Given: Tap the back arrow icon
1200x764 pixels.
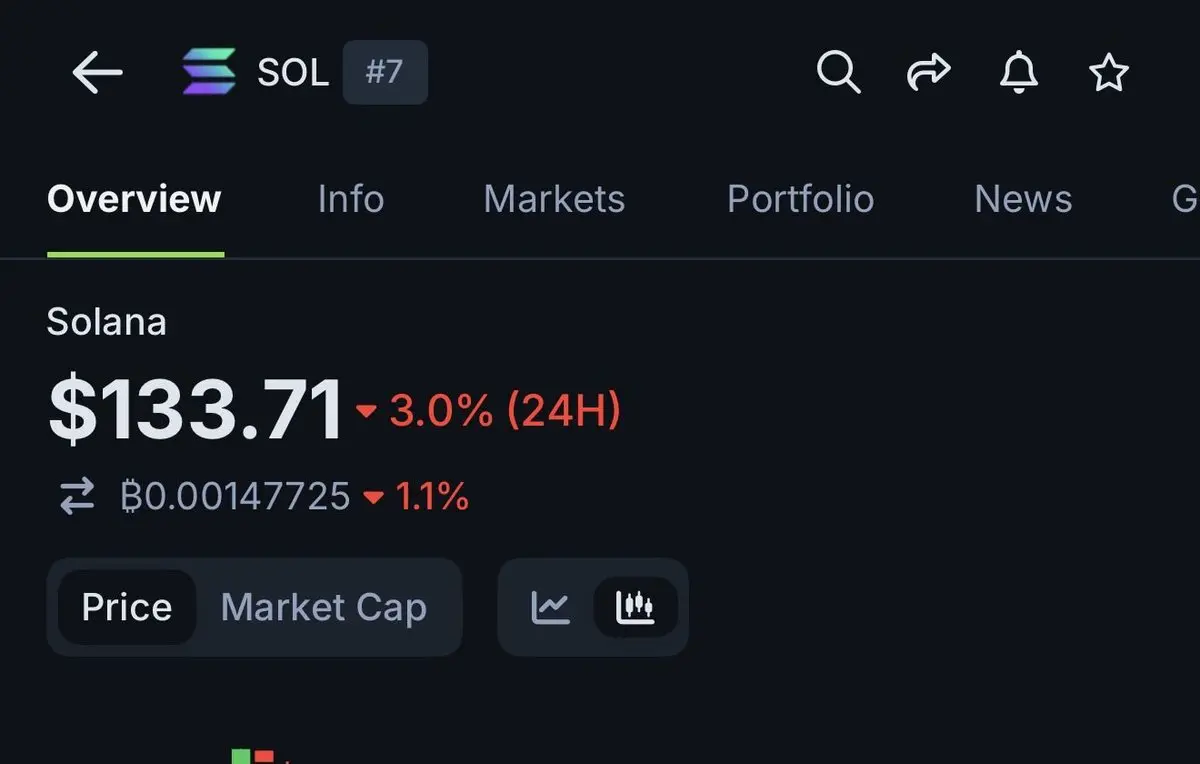Looking at the screenshot, I should [x=97, y=73].
